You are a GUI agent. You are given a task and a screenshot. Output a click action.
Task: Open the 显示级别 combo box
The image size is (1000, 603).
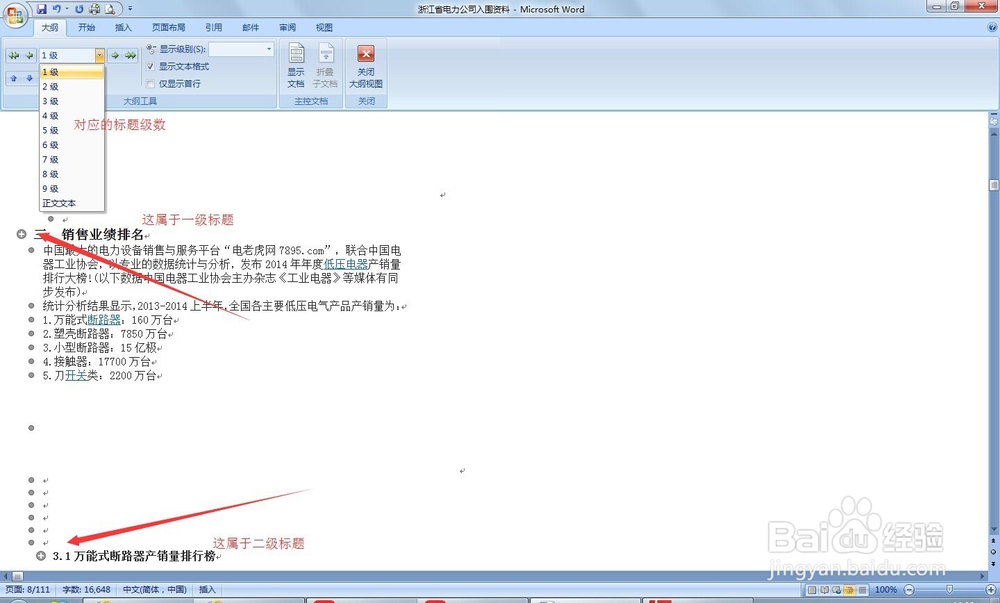tap(242, 49)
